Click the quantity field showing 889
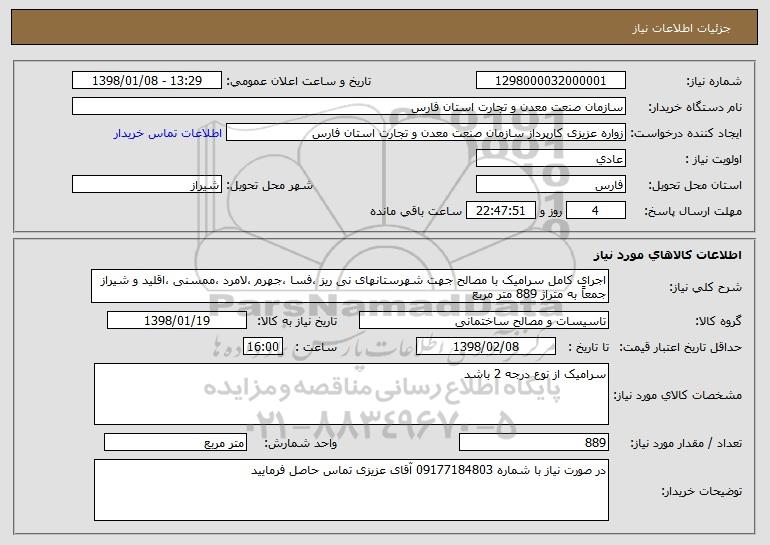The height and width of the screenshot is (545, 770). tap(534, 442)
